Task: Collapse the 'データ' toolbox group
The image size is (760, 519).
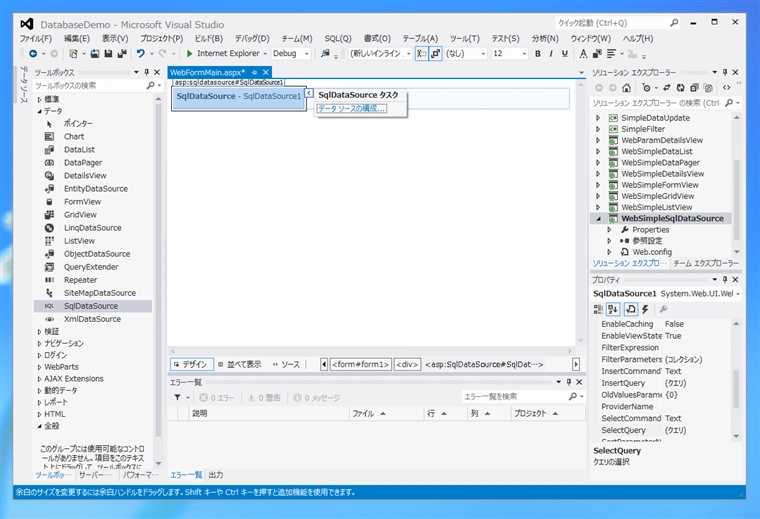Action: point(39,111)
